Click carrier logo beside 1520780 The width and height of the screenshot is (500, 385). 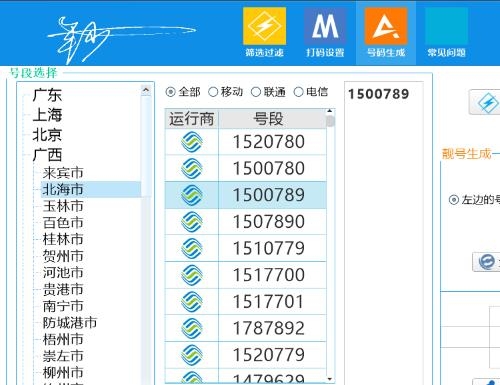[x=192, y=142]
